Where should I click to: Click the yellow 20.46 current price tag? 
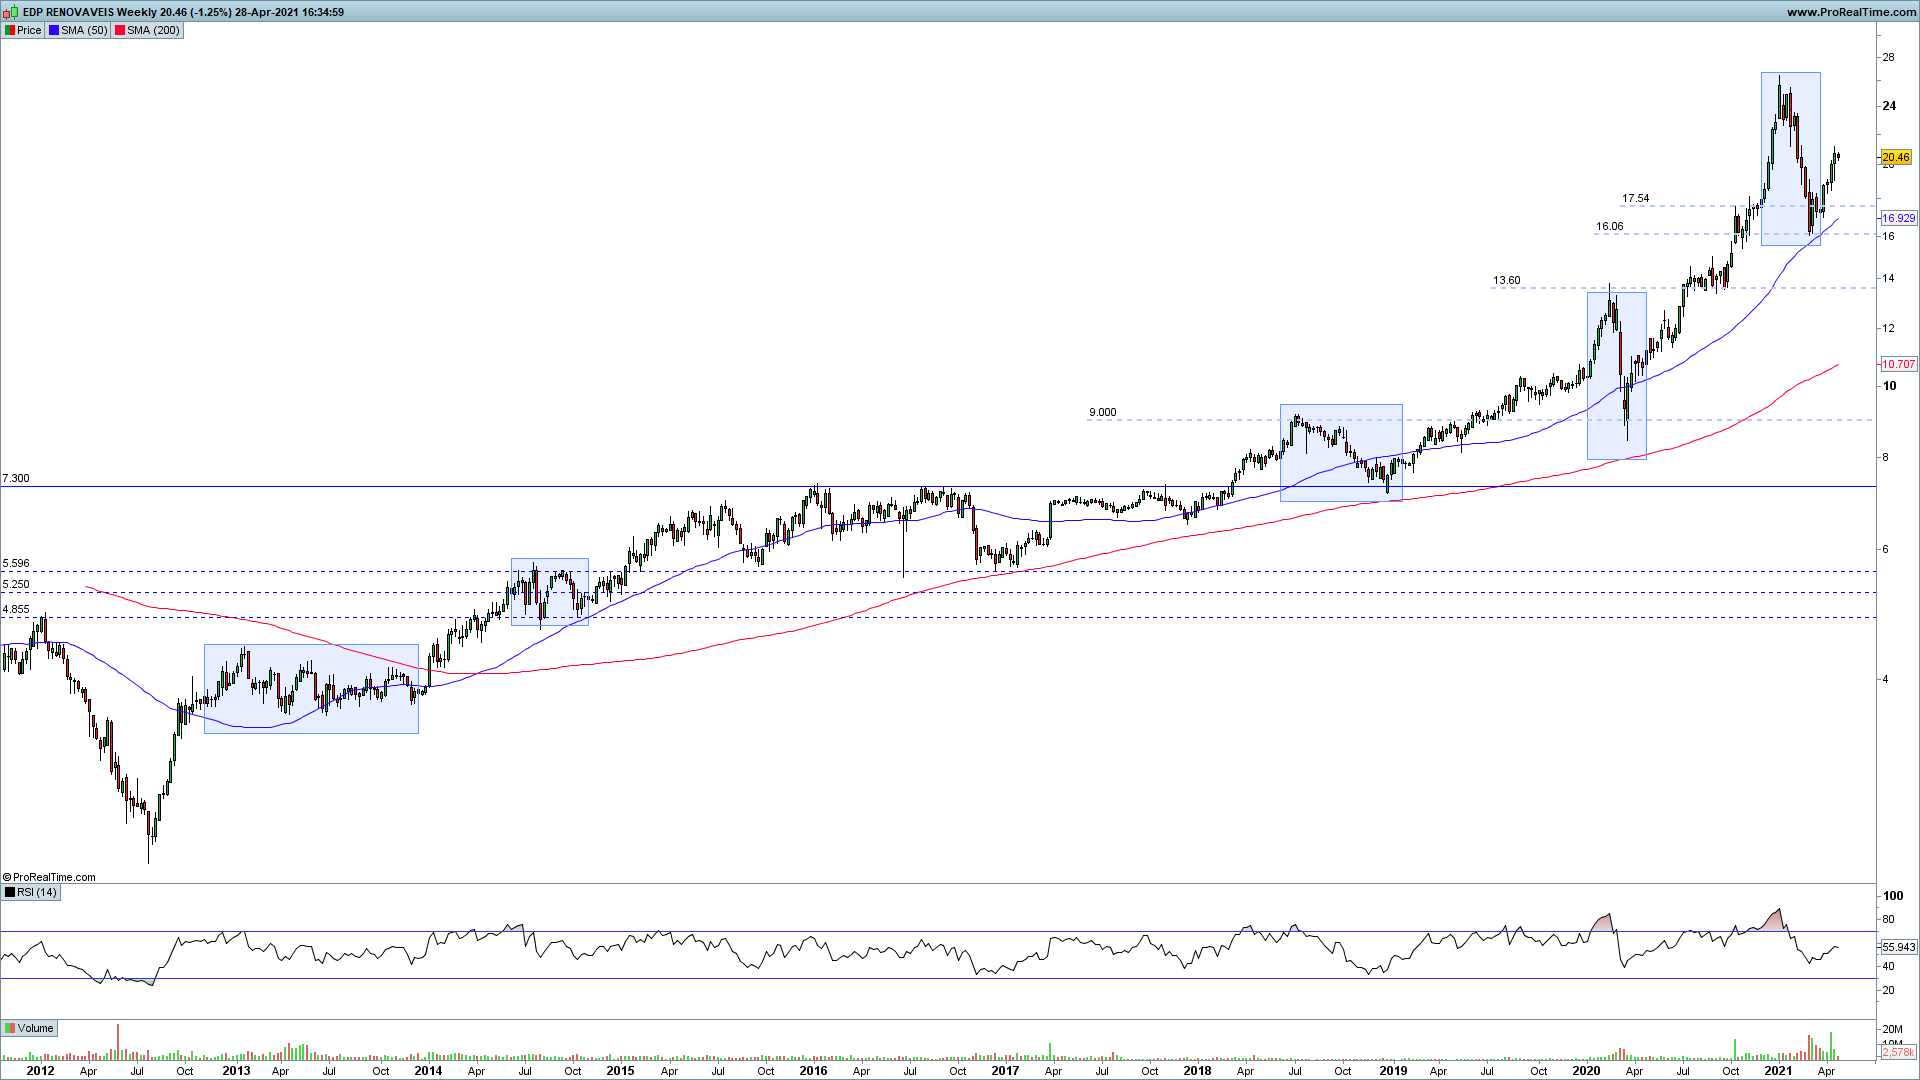tap(1896, 157)
